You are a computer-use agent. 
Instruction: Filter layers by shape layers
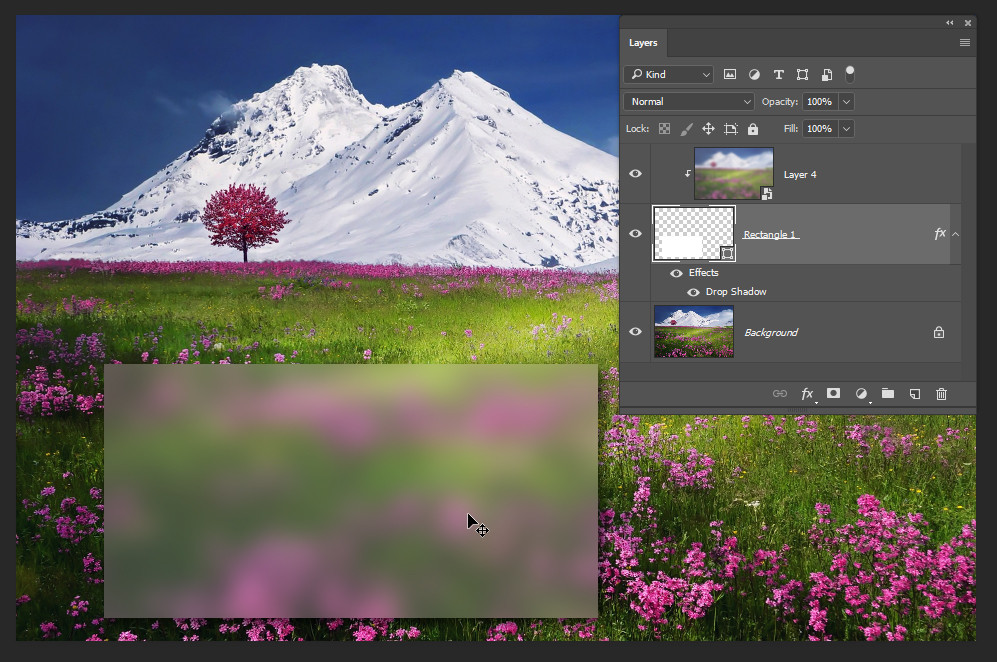tap(802, 74)
